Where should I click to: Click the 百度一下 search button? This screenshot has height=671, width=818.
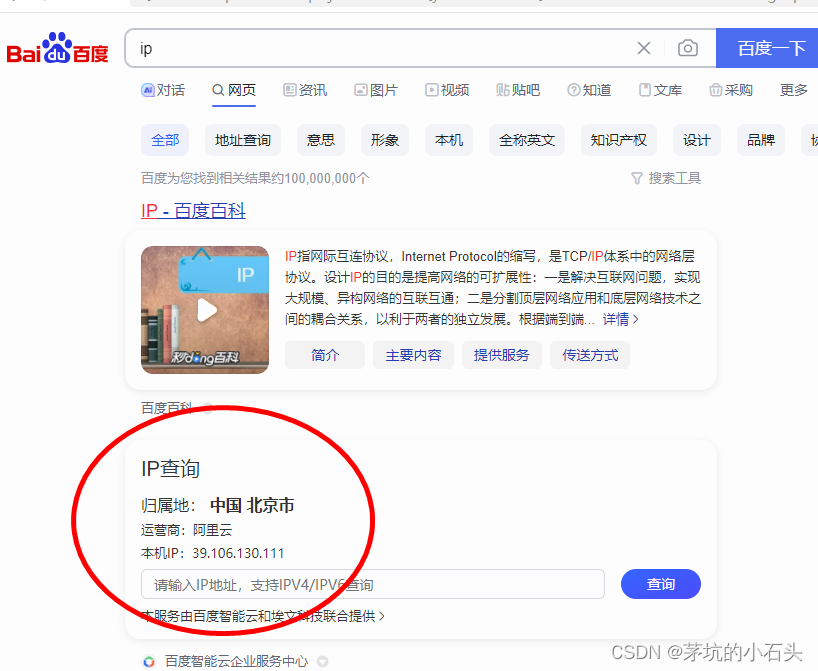pyautogui.click(x=767, y=48)
